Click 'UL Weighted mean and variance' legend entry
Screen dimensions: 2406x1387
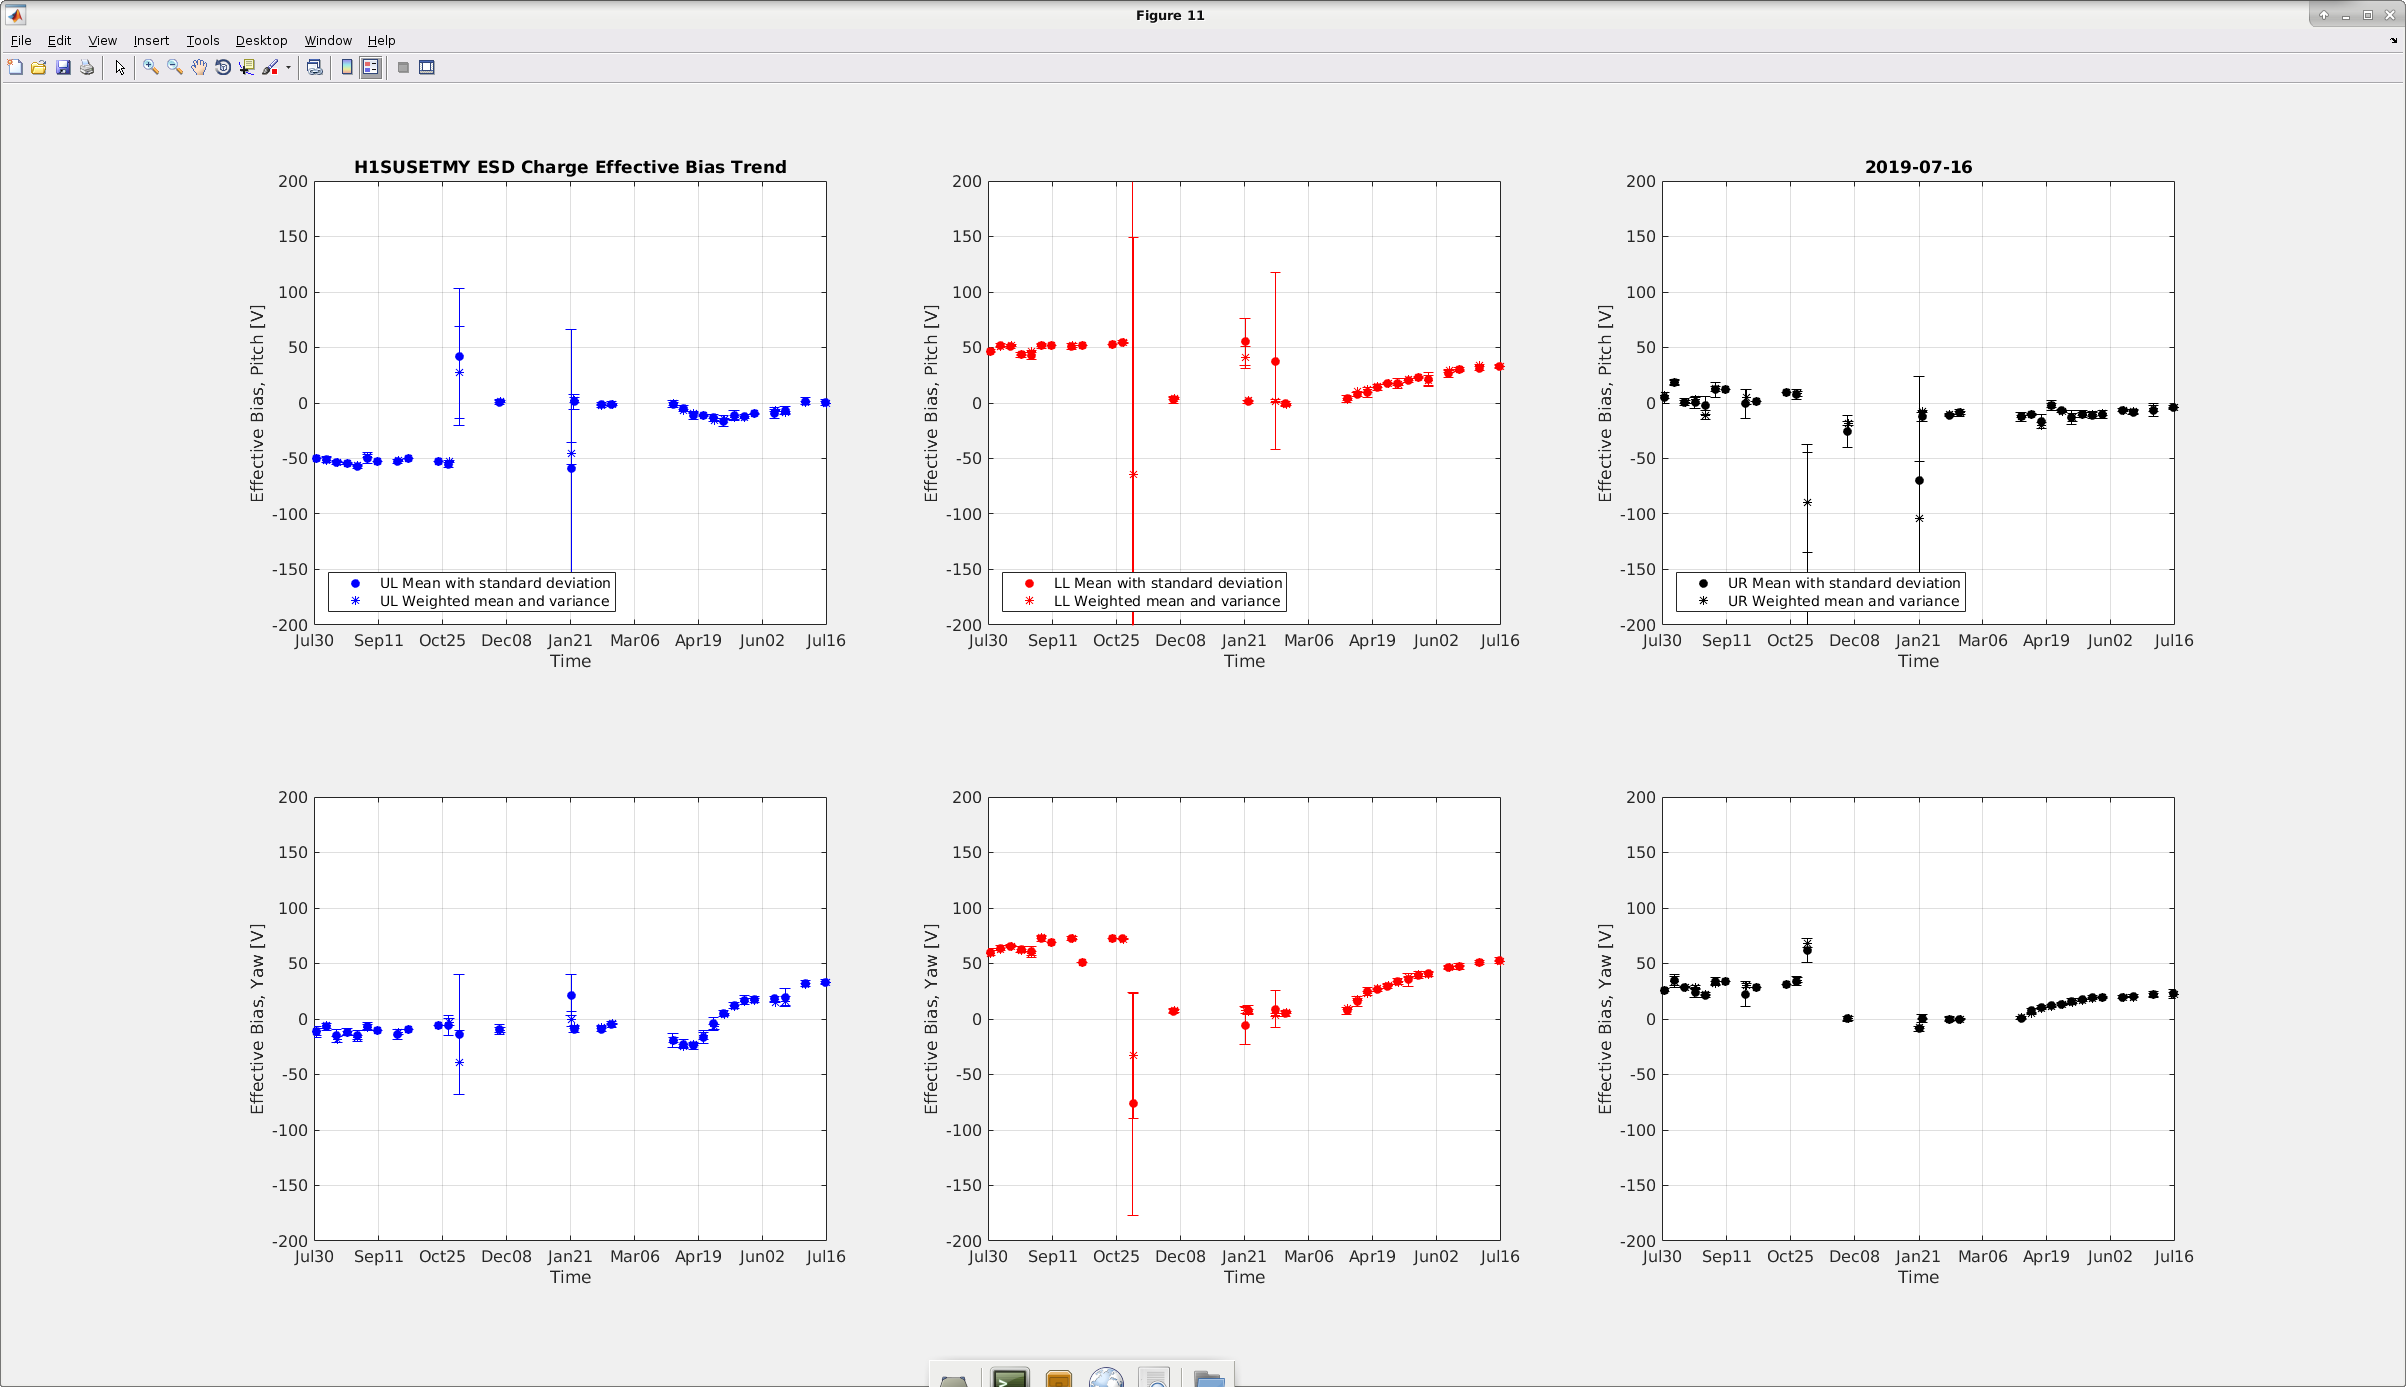(494, 601)
